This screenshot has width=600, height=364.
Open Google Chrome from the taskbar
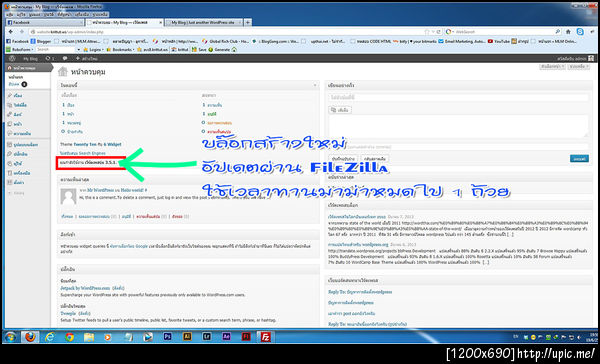pos(69,337)
